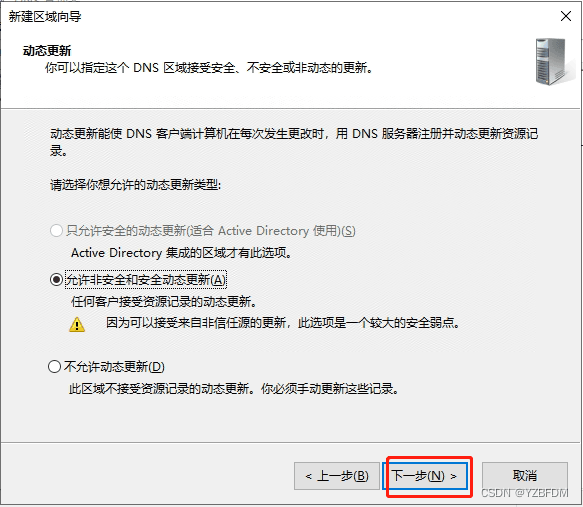Cancel the wizard with 取消 button
The height and width of the screenshot is (507, 583).
pos(525,476)
